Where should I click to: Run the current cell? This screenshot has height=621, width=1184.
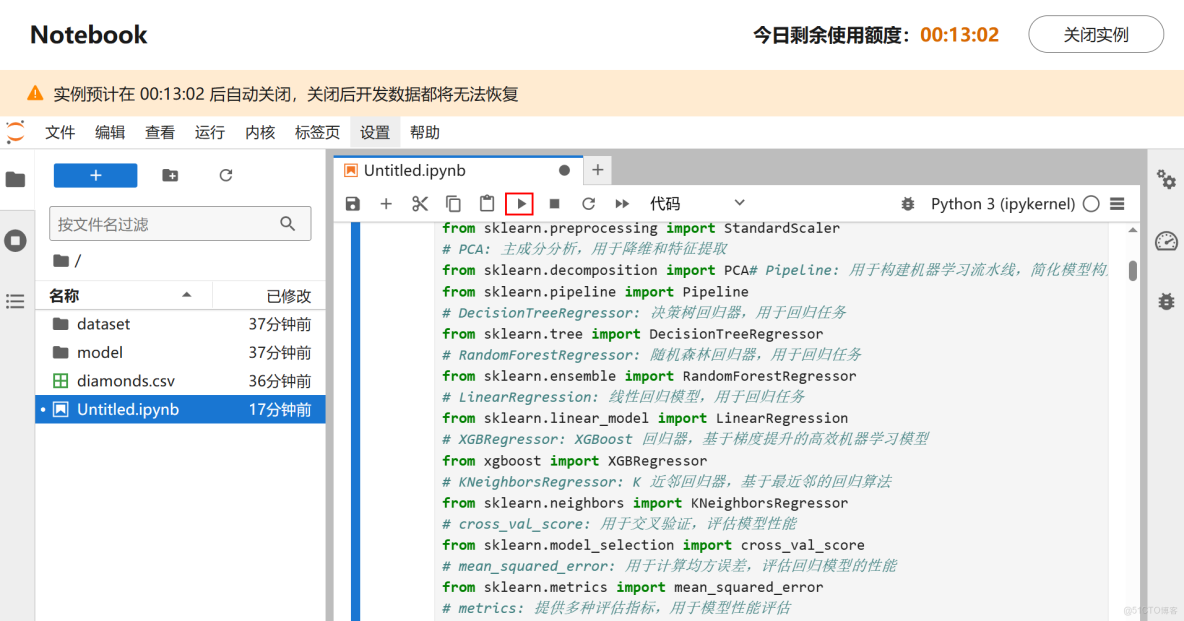519,203
